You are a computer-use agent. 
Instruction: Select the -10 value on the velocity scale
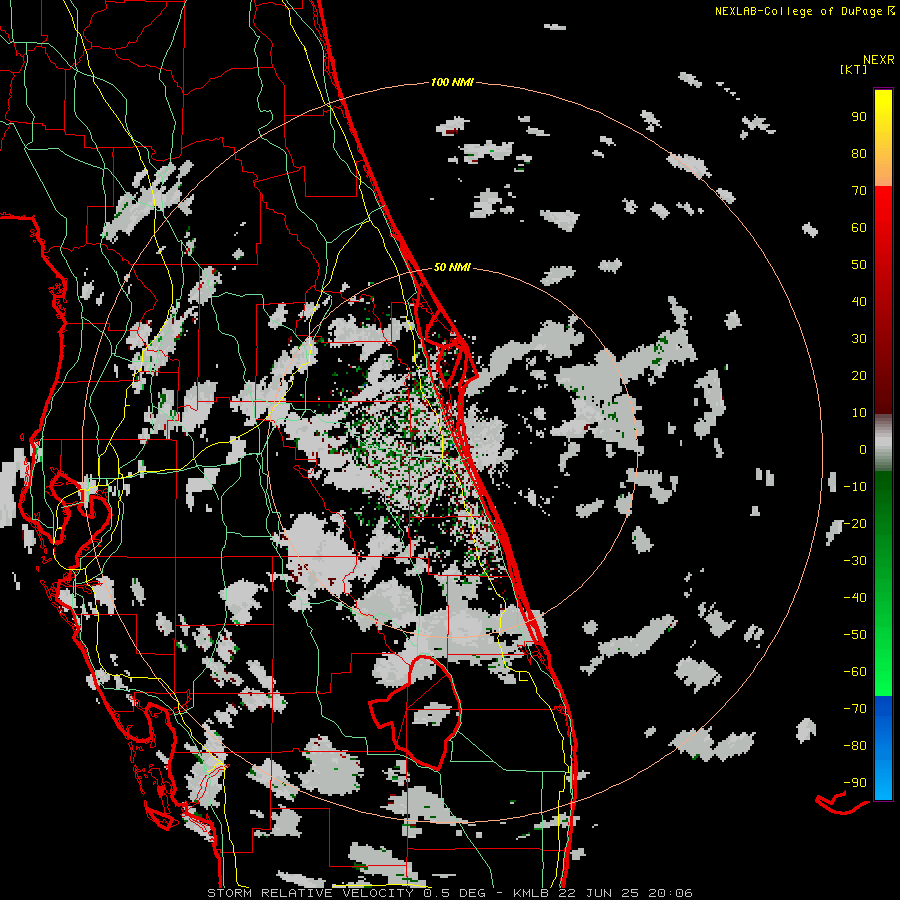(x=855, y=487)
